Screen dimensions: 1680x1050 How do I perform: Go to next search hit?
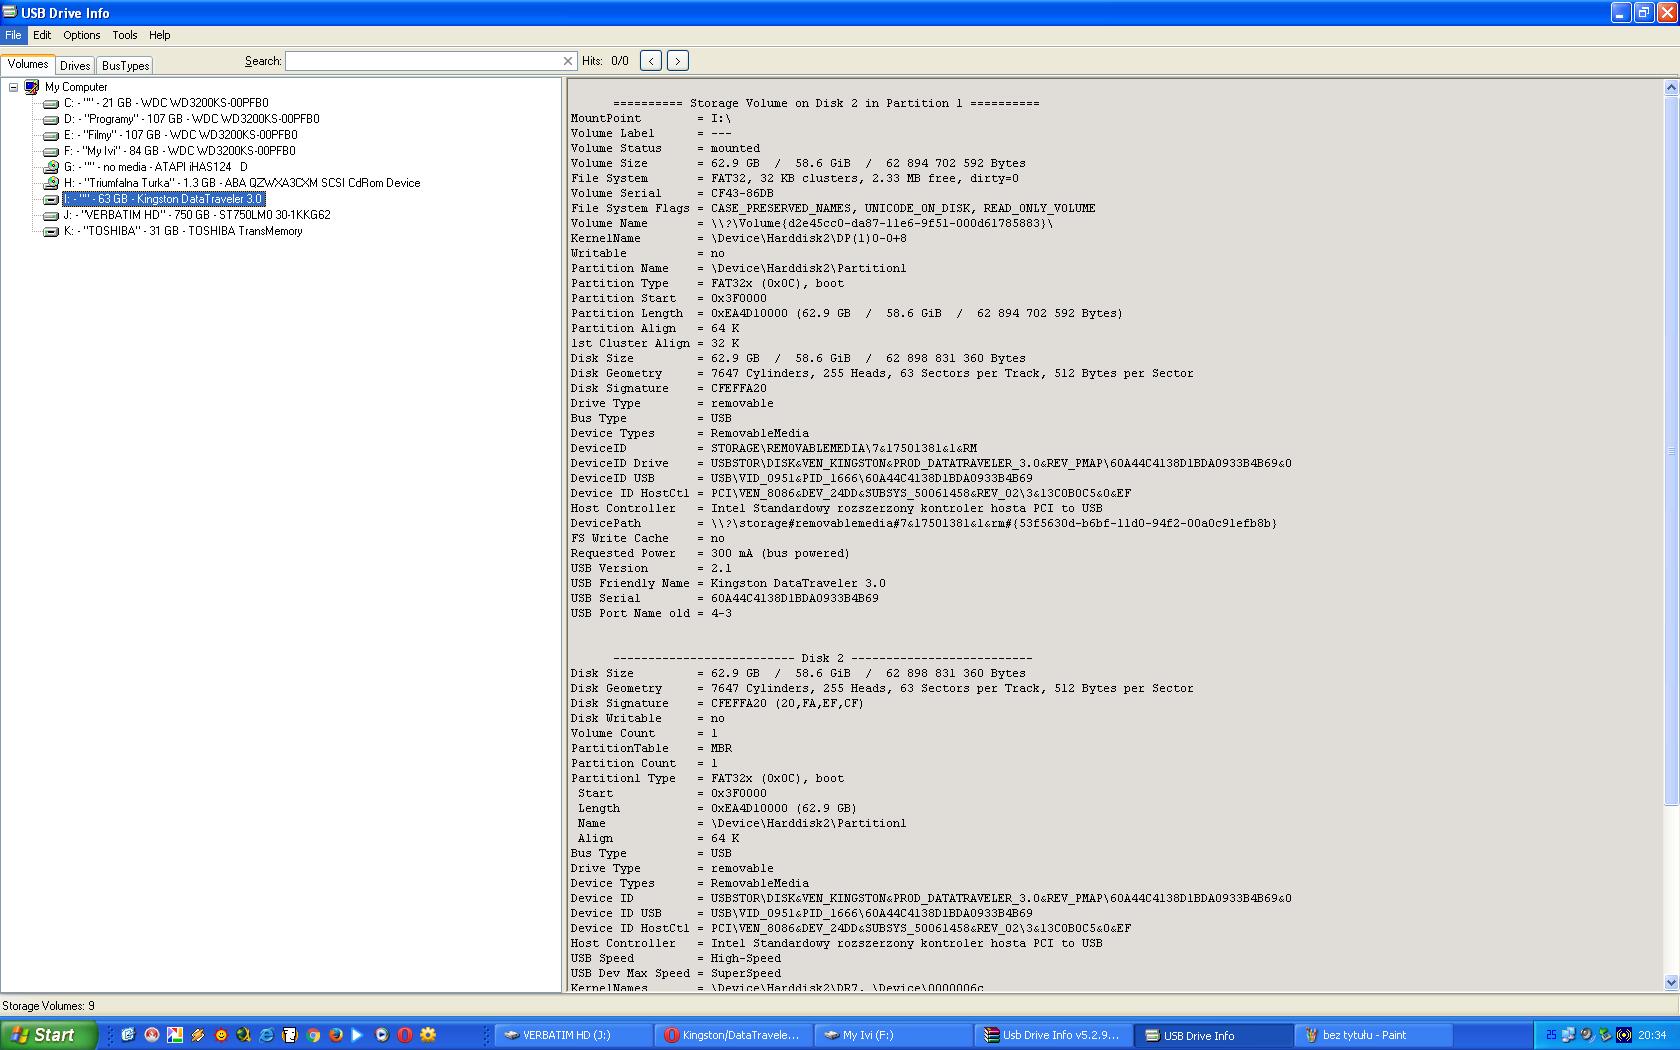678,61
